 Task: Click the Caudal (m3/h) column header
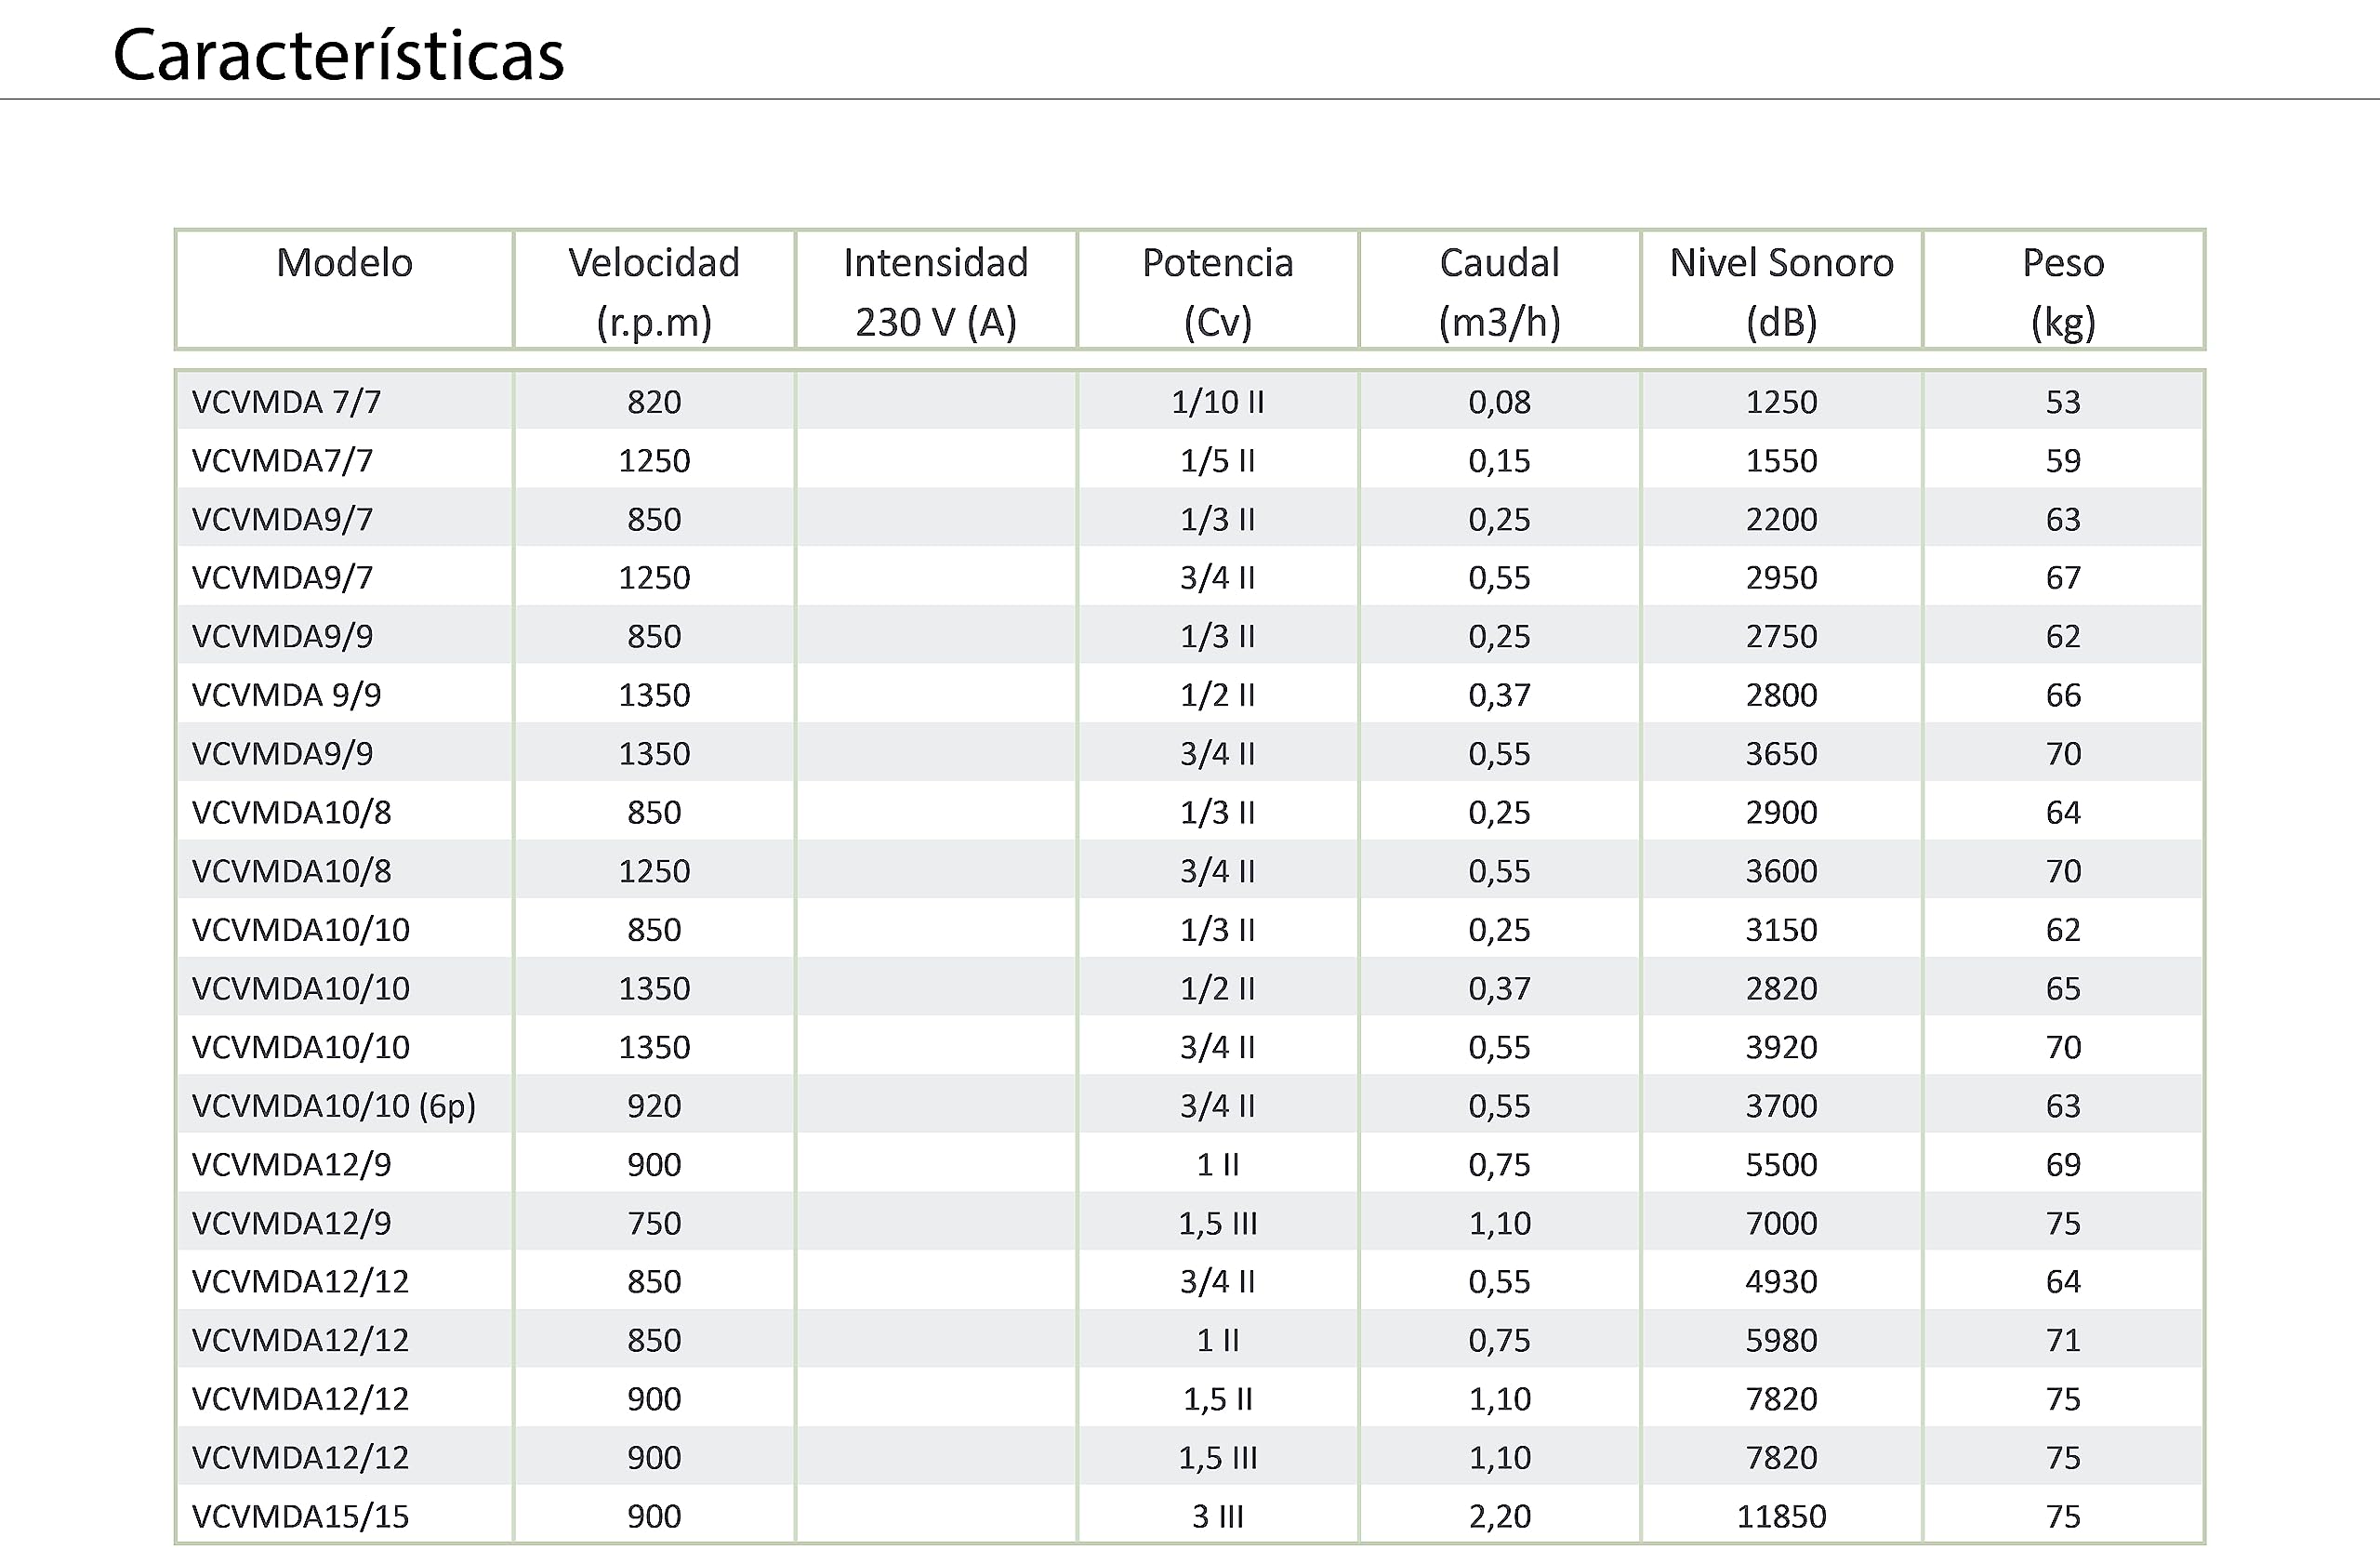click(1499, 291)
